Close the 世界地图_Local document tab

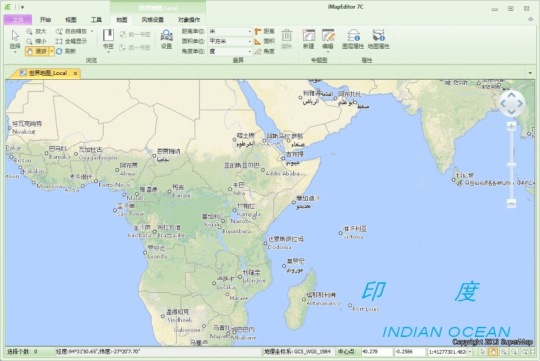[75, 73]
